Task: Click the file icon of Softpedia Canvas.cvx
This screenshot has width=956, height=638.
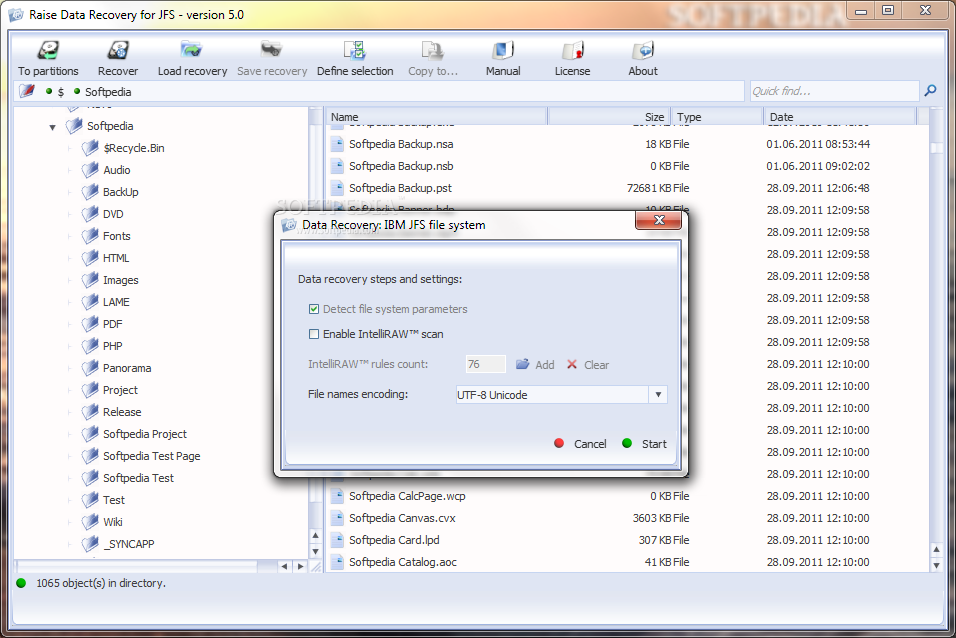Action: 337,518
